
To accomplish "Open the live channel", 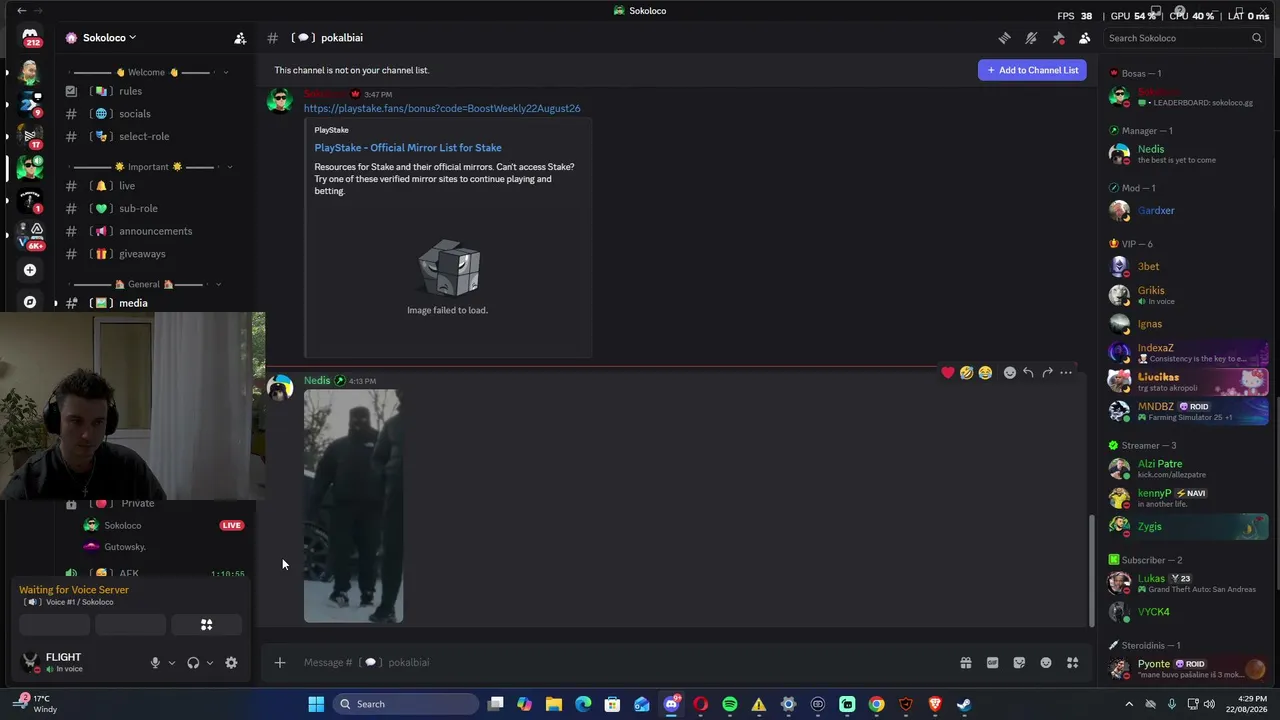I will click(127, 186).
